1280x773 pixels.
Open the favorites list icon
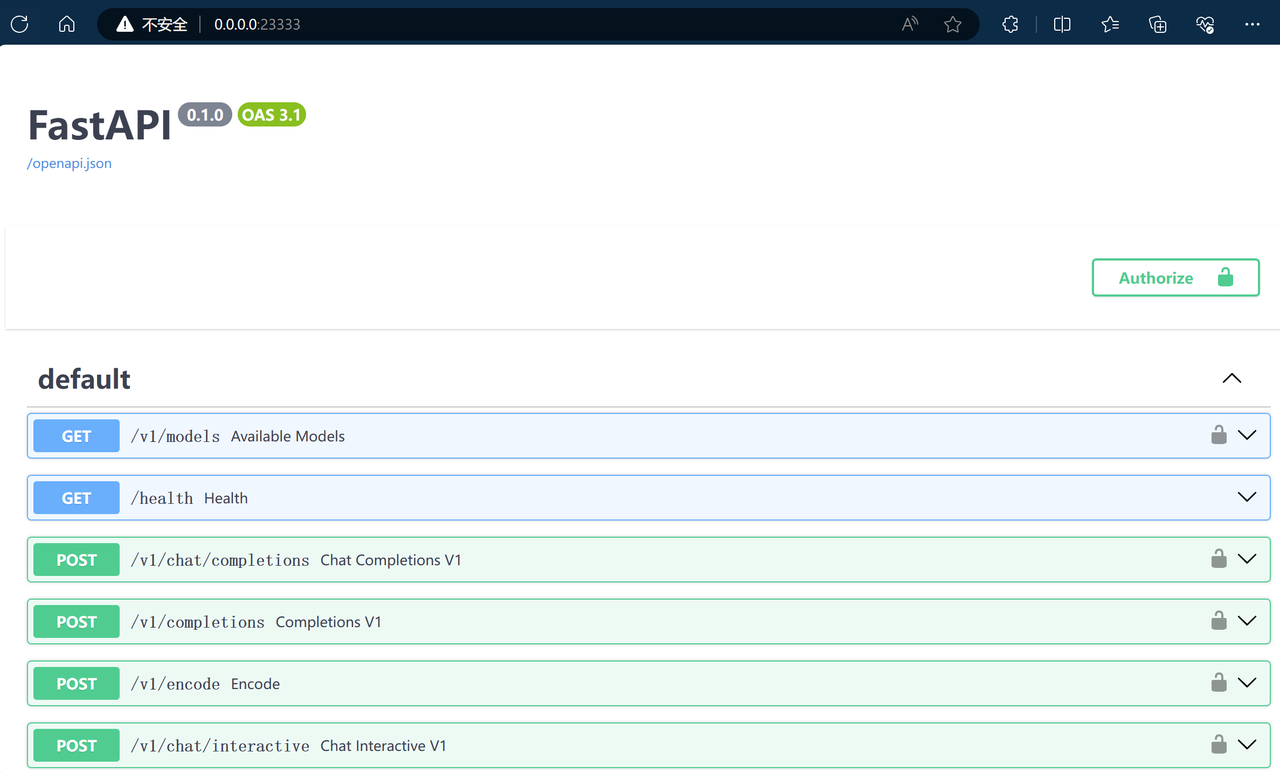(x=1110, y=24)
